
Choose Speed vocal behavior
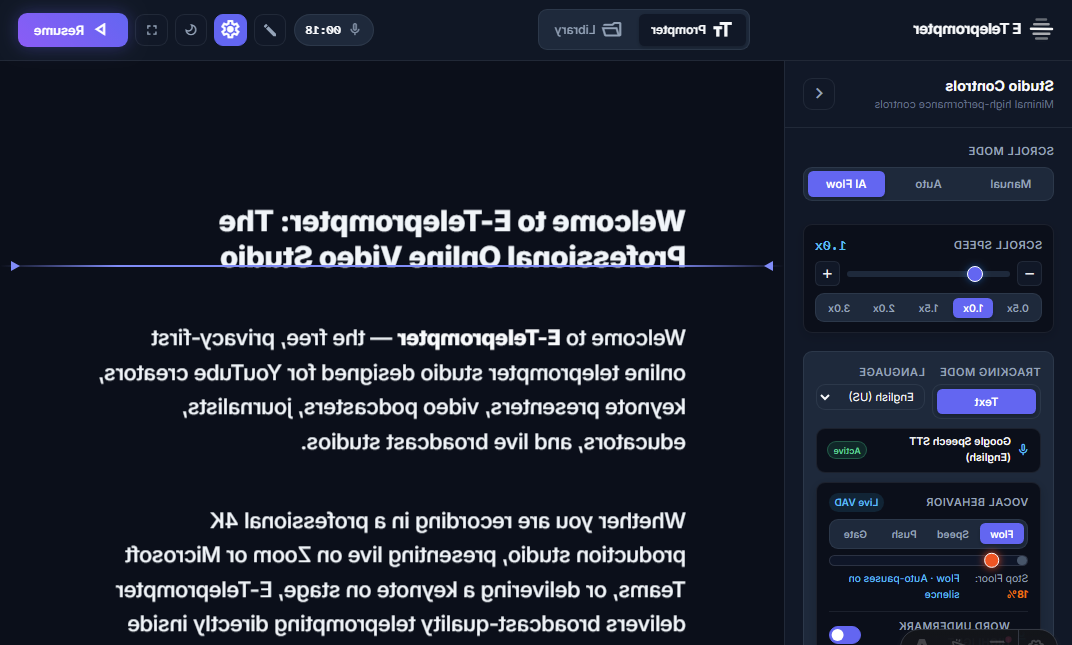[952, 534]
